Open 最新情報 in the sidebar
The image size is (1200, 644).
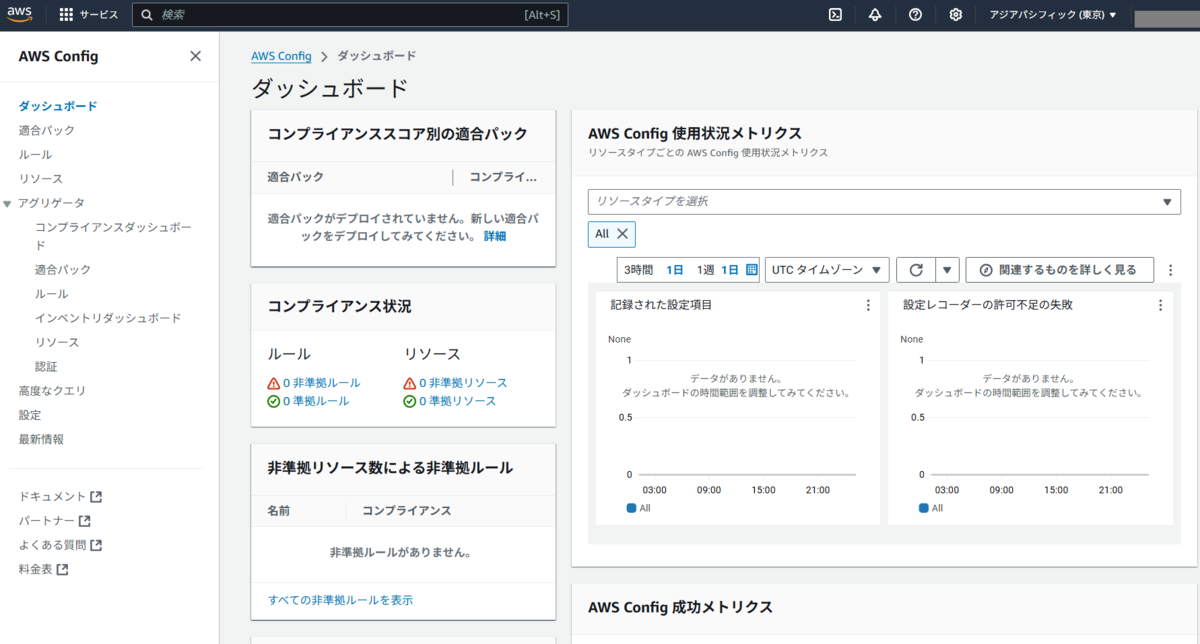click(x=41, y=439)
